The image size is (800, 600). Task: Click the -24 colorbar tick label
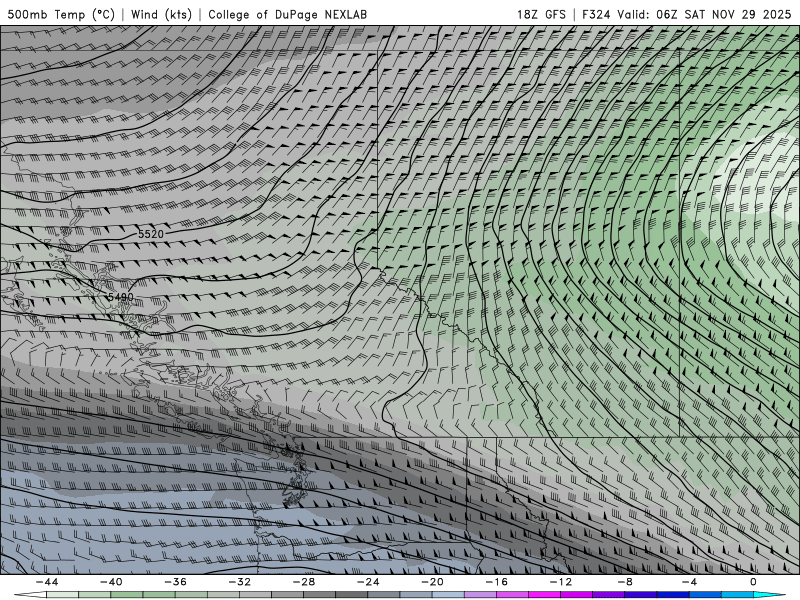[368, 582]
